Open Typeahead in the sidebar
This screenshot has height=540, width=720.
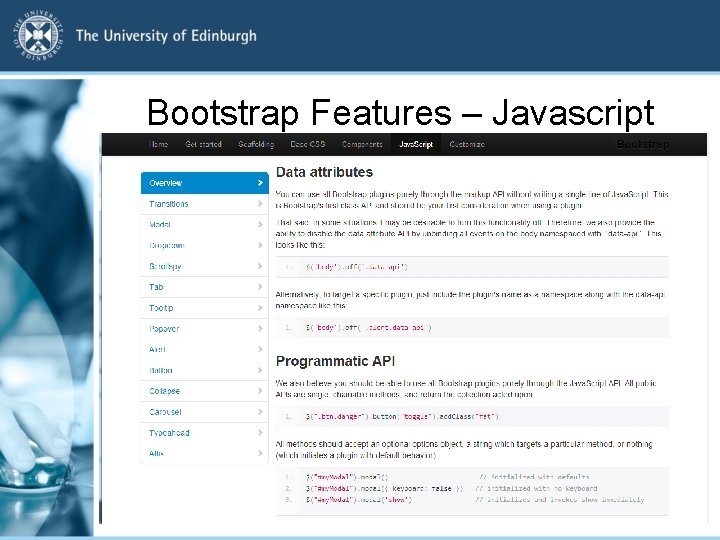[204, 433]
